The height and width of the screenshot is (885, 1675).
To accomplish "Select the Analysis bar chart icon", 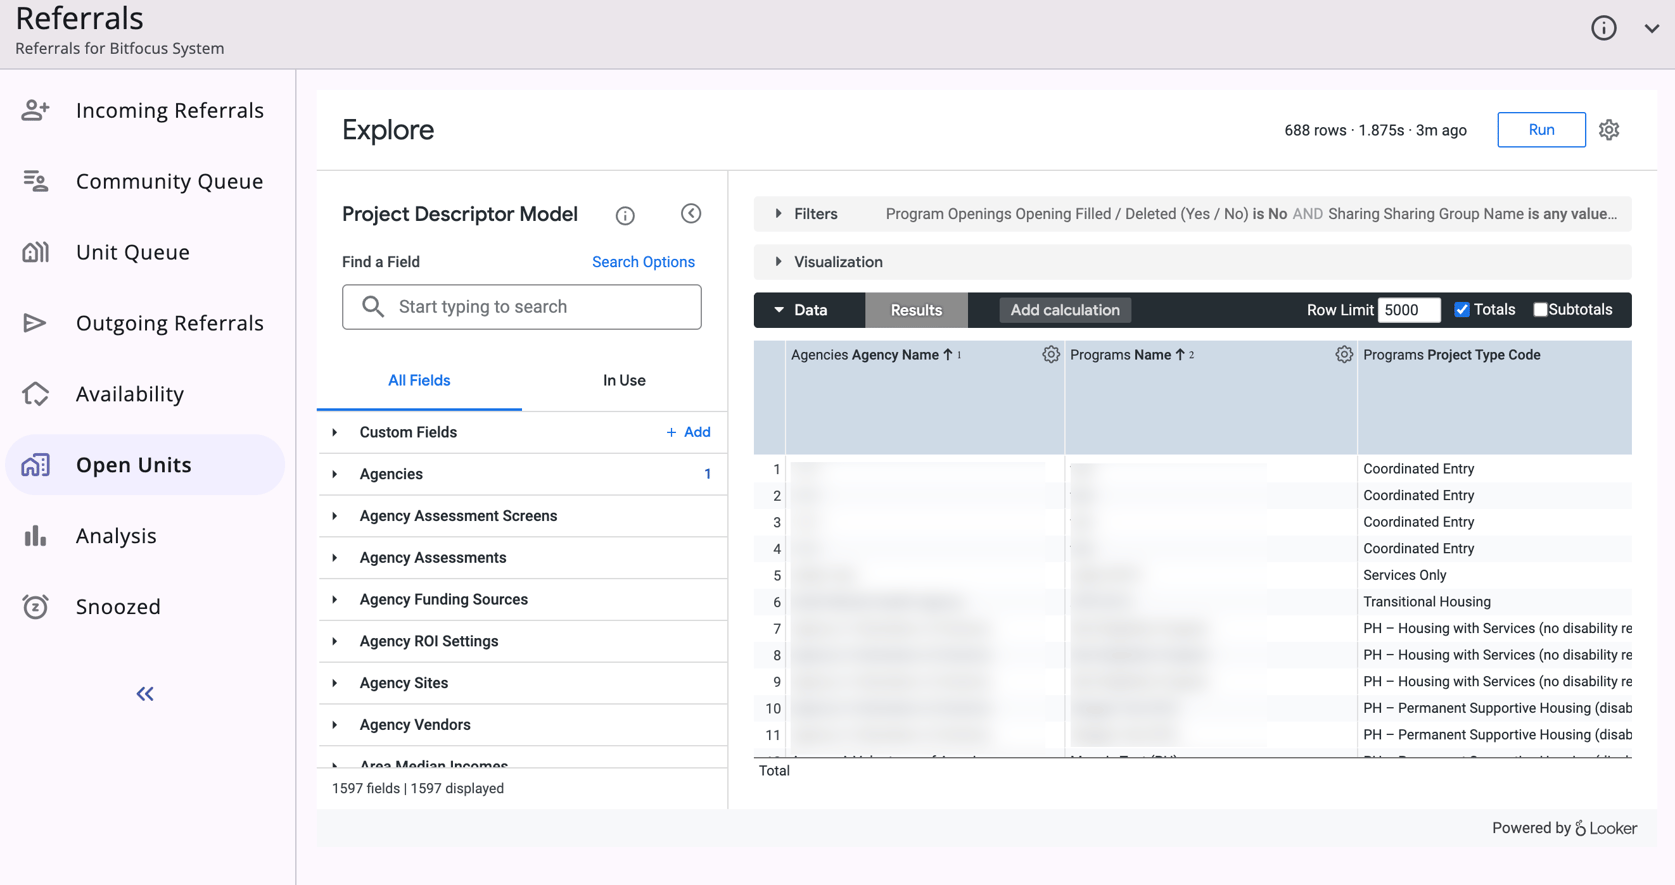I will [x=36, y=536].
